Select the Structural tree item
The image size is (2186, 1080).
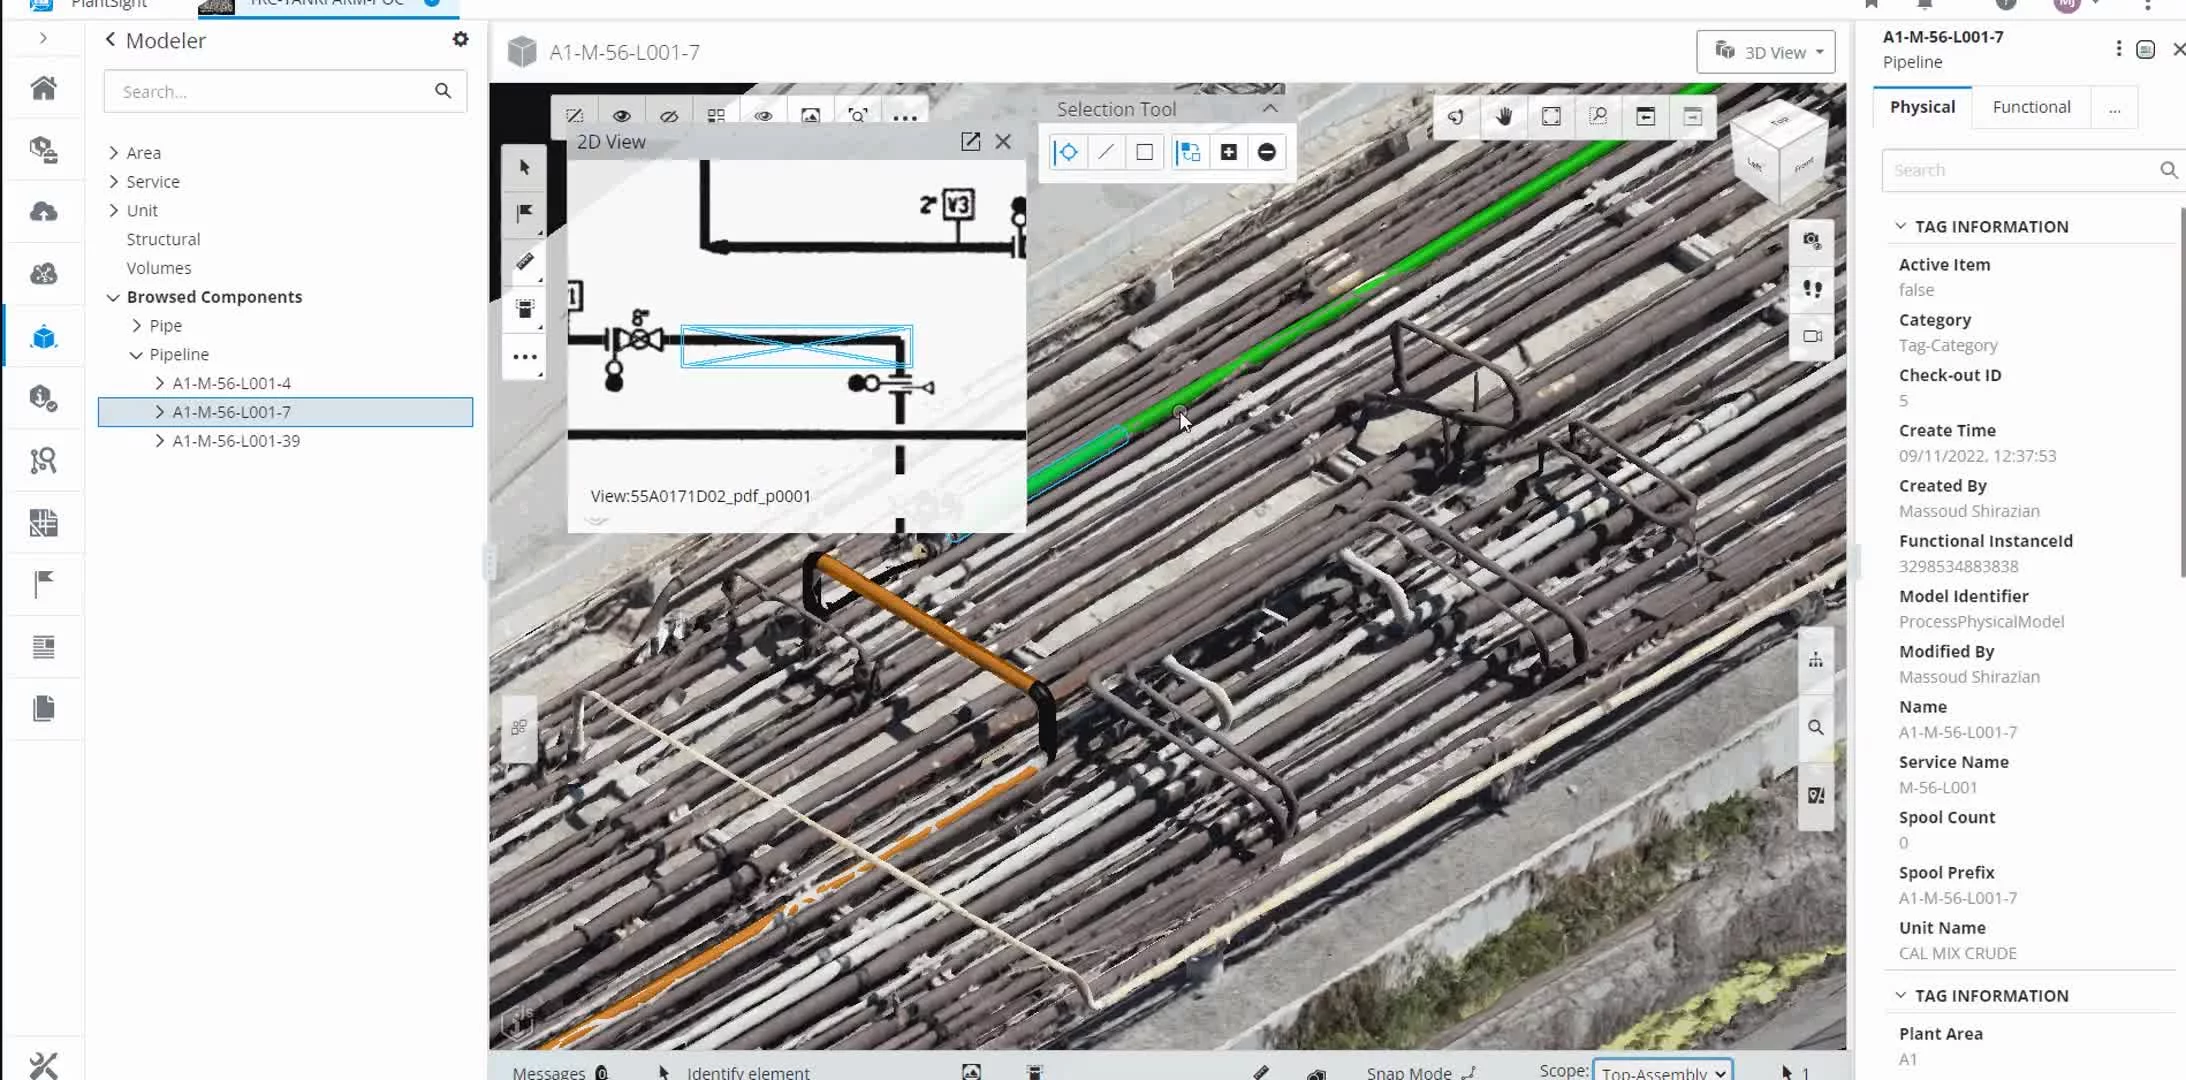coord(163,240)
